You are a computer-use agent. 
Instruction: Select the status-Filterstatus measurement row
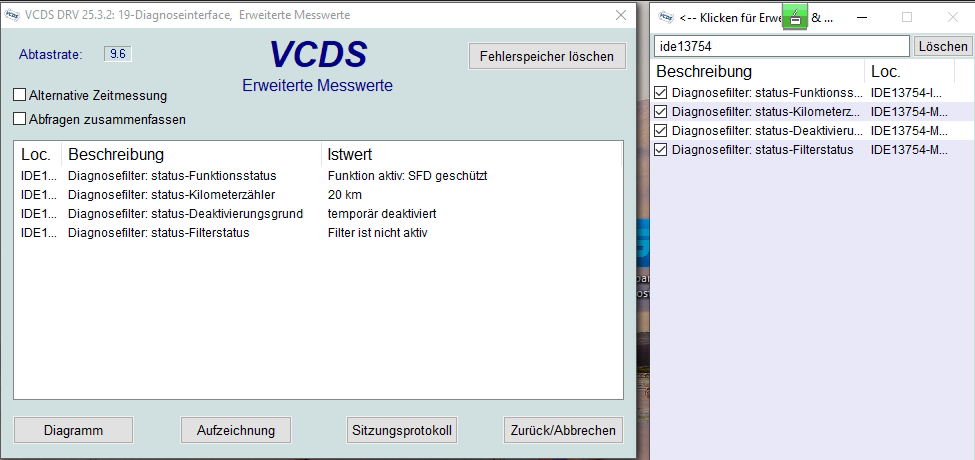[317, 233]
